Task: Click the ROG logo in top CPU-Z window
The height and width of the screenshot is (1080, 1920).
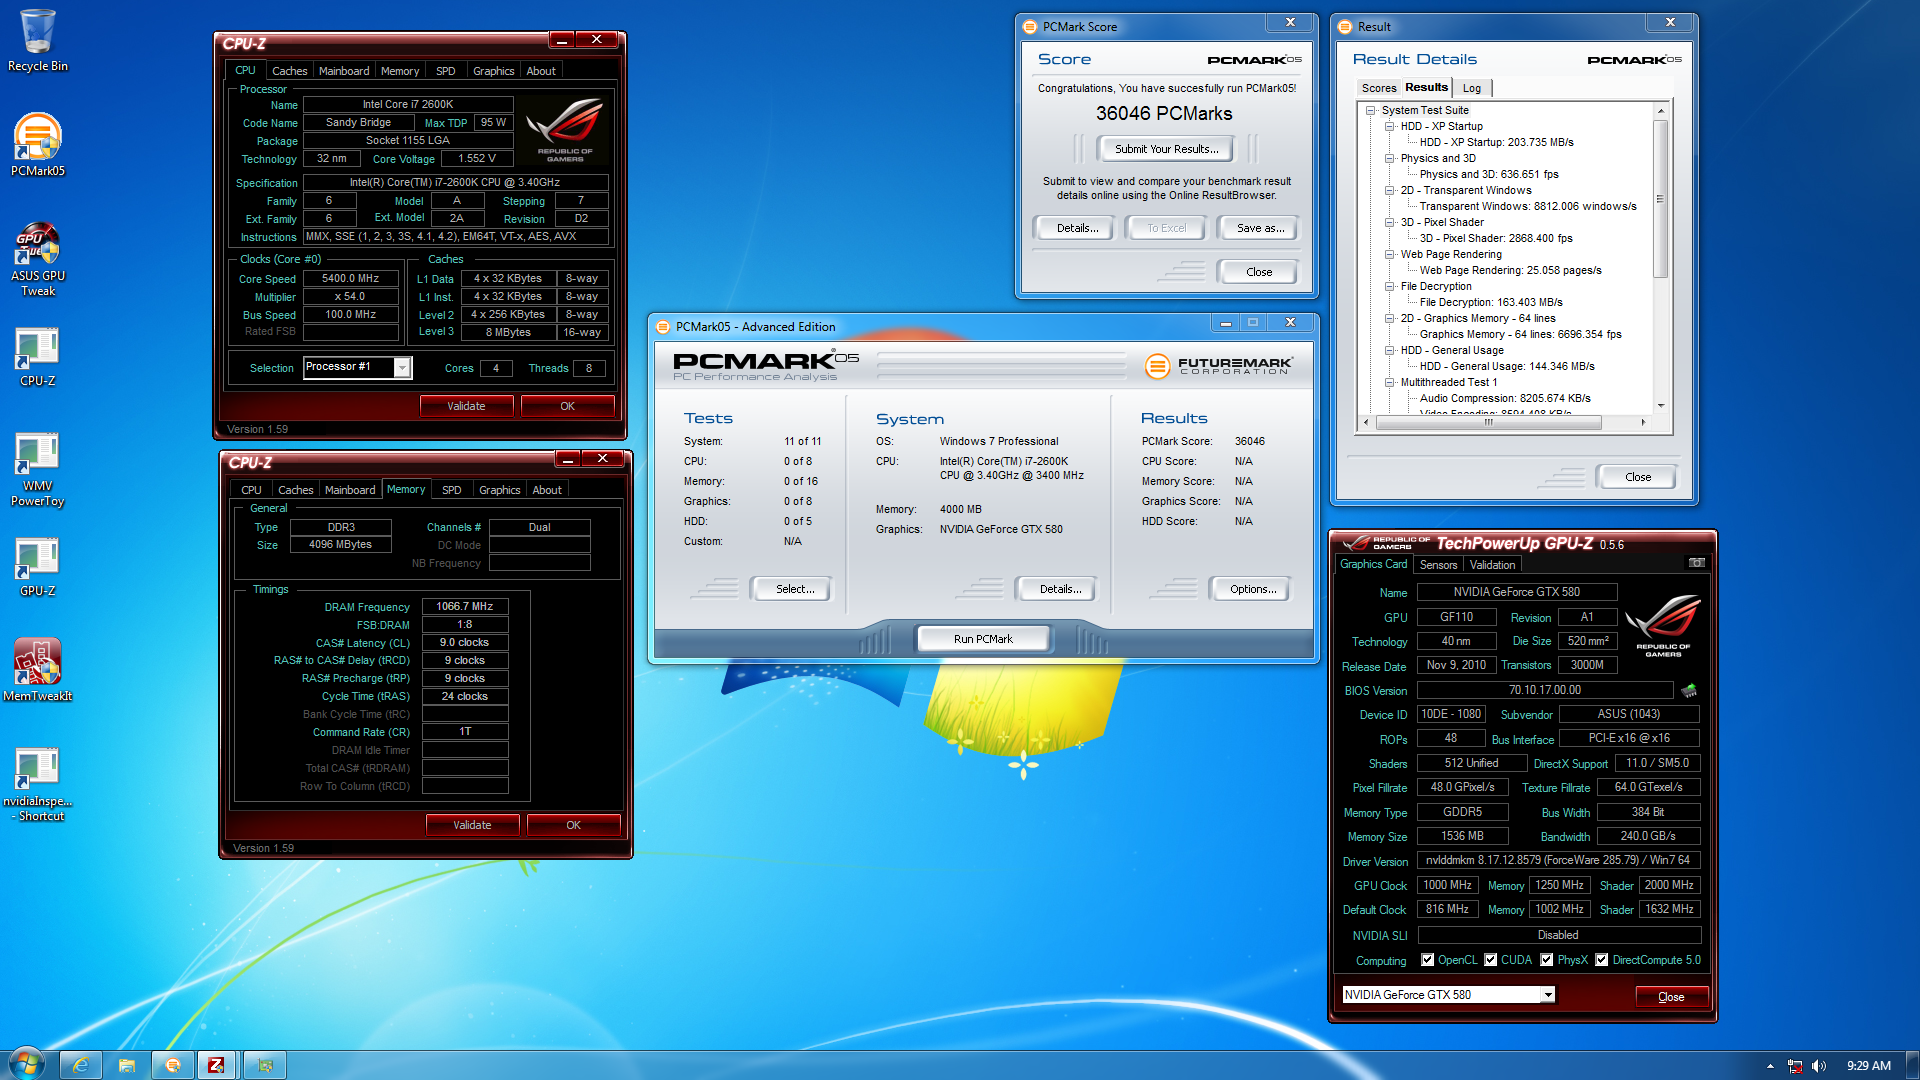Action: pos(565,130)
